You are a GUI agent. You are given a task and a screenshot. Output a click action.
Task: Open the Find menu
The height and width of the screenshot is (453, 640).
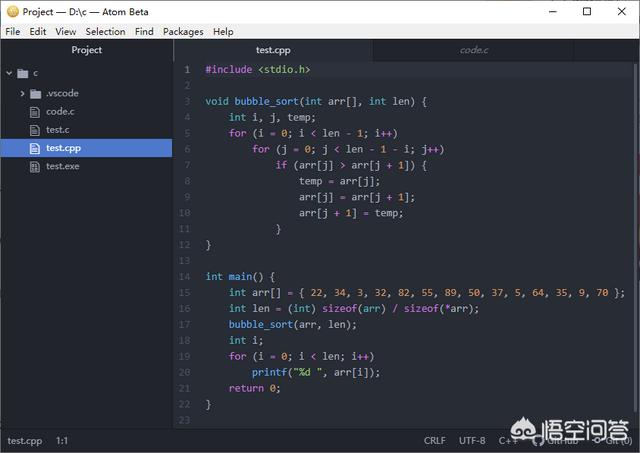pyautogui.click(x=144, y=31)
